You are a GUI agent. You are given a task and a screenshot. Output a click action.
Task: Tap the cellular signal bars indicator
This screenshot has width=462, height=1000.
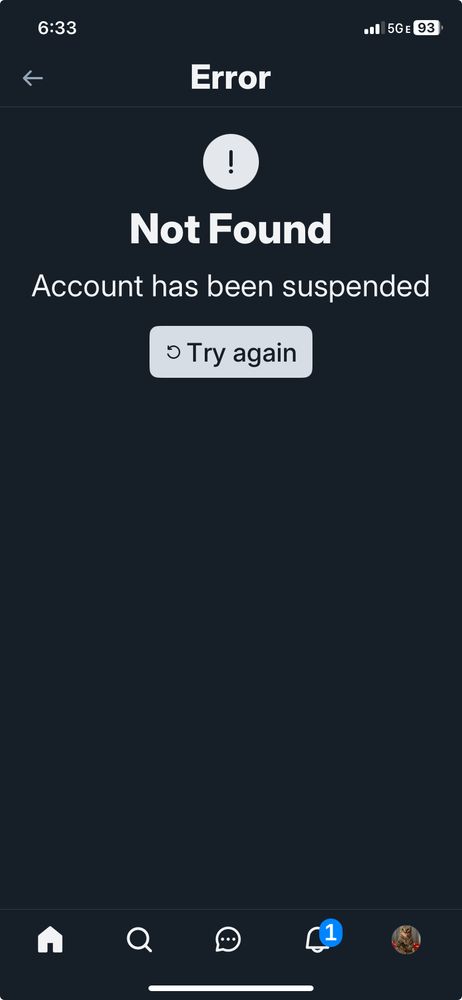(374, 29)
